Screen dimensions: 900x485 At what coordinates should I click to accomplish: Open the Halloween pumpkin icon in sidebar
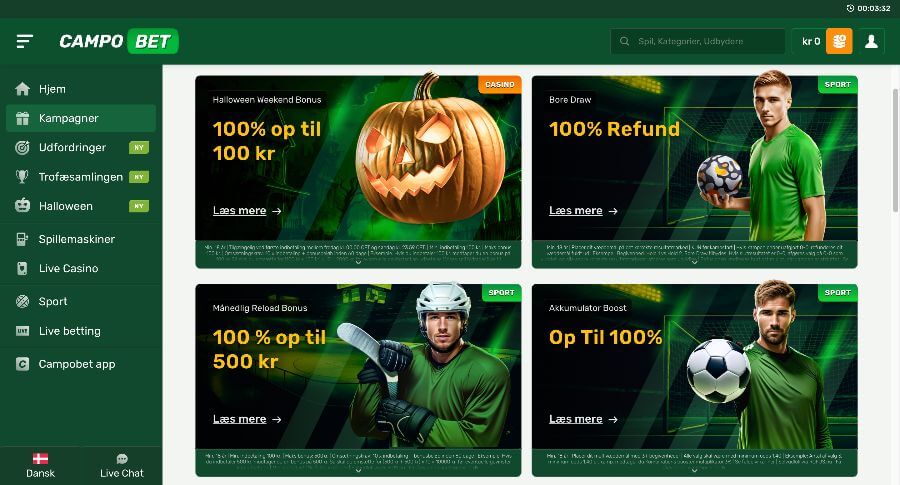(22, 205)
